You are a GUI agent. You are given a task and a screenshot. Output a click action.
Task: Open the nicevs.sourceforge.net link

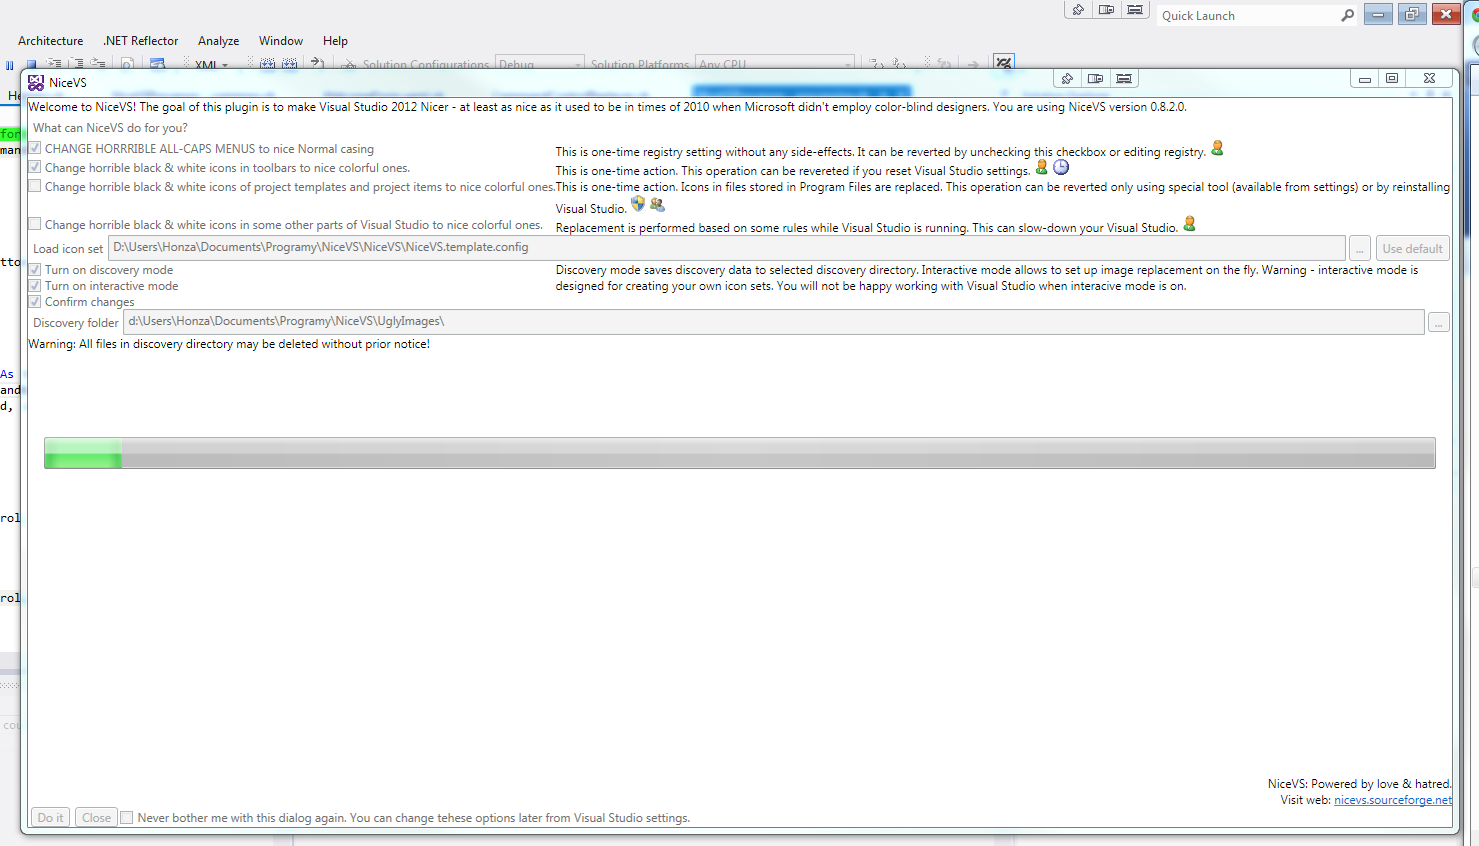pyautogui.click(x=1392, y=800)
